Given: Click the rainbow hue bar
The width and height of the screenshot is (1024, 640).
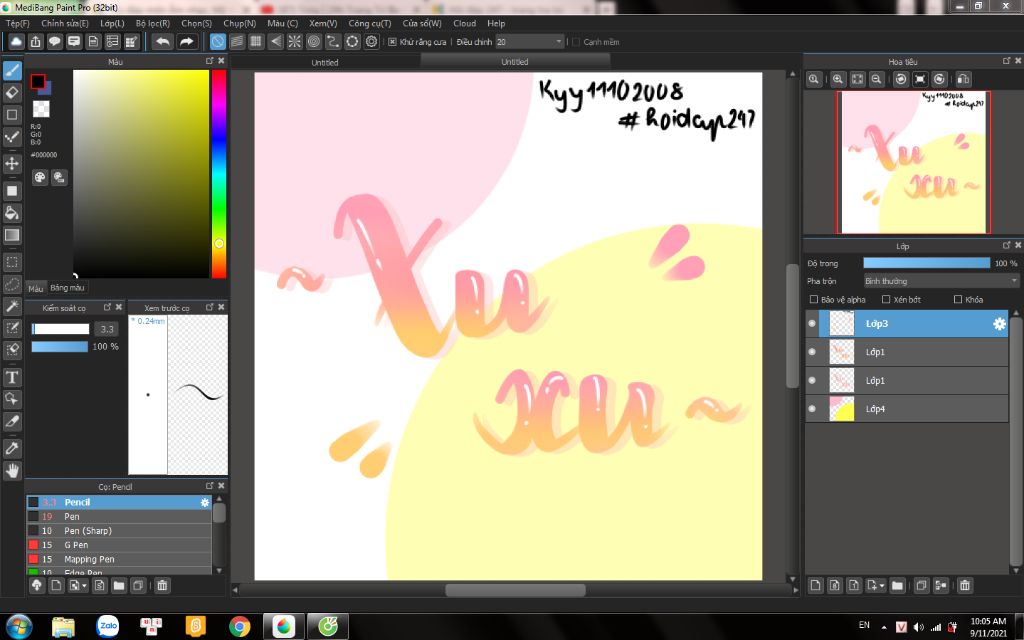Looking at the screenshot, I should coord(219,174).
